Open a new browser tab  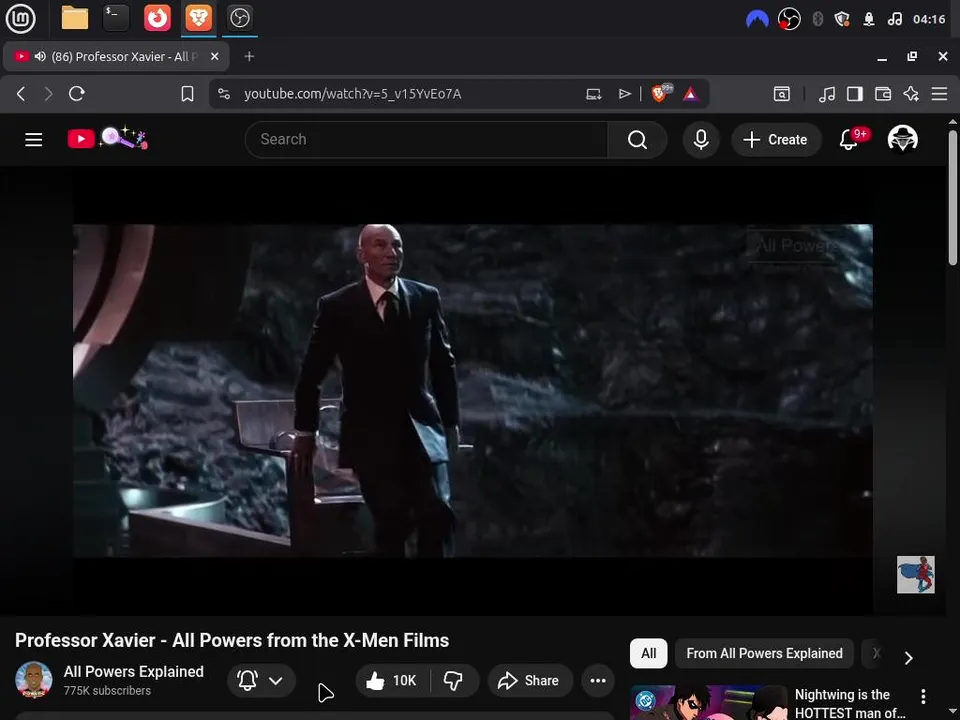coord(249,56)
